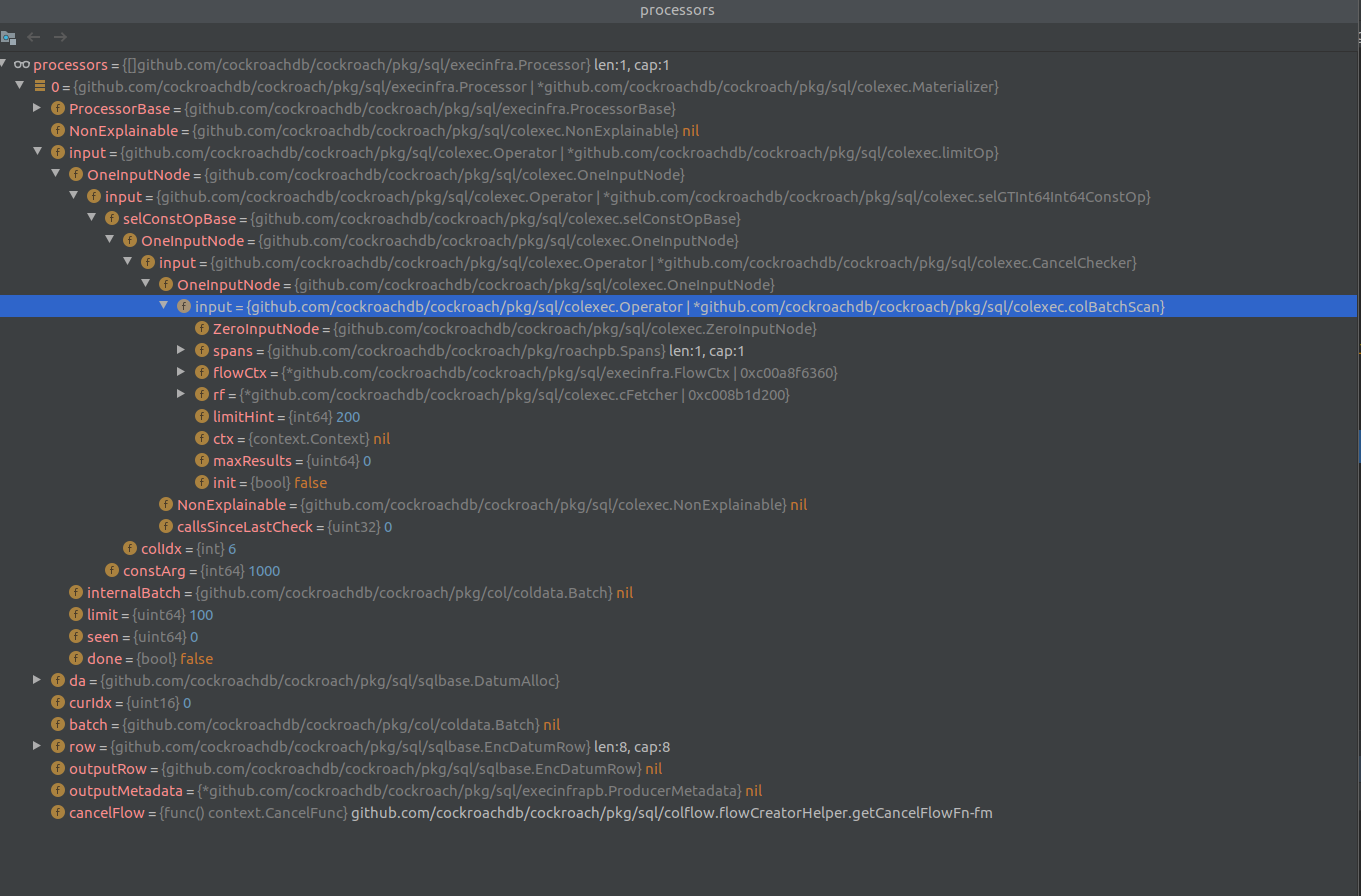
Task: Click the field icon beside seen
Action: [x=76, y=636]
